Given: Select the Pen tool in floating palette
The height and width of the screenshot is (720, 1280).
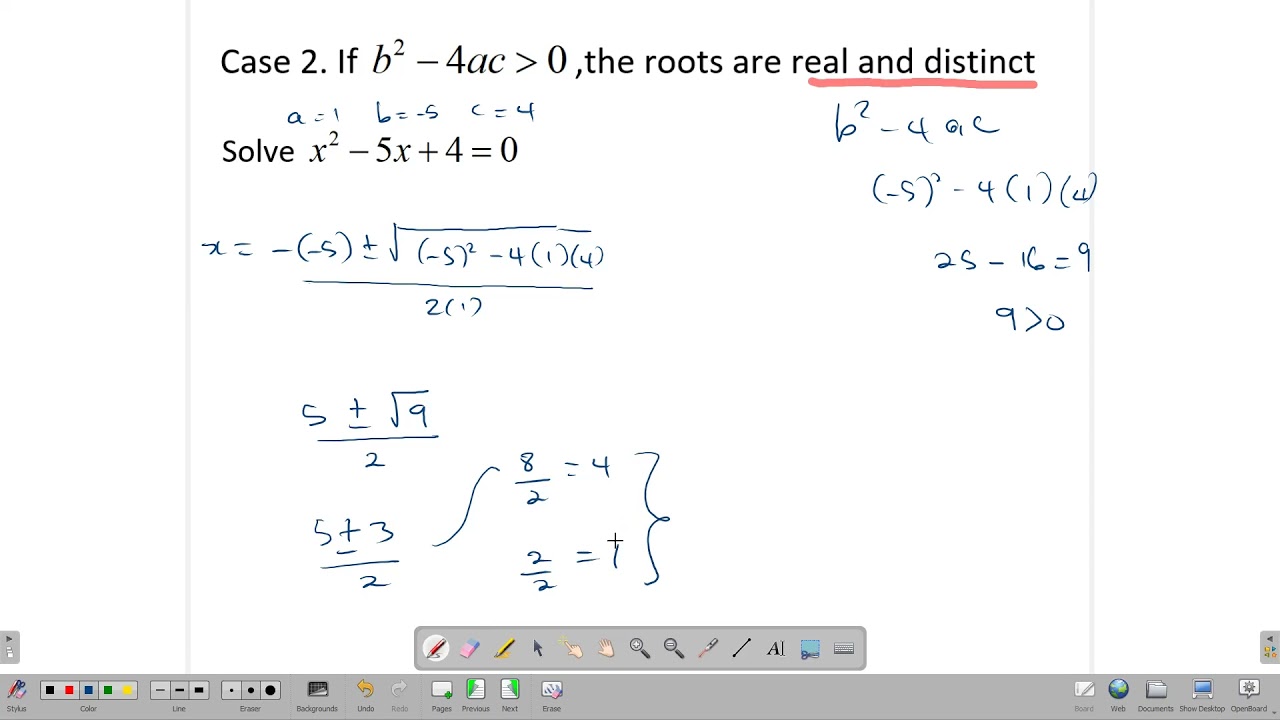Looking at the screenshot, I should click(436, 648).
